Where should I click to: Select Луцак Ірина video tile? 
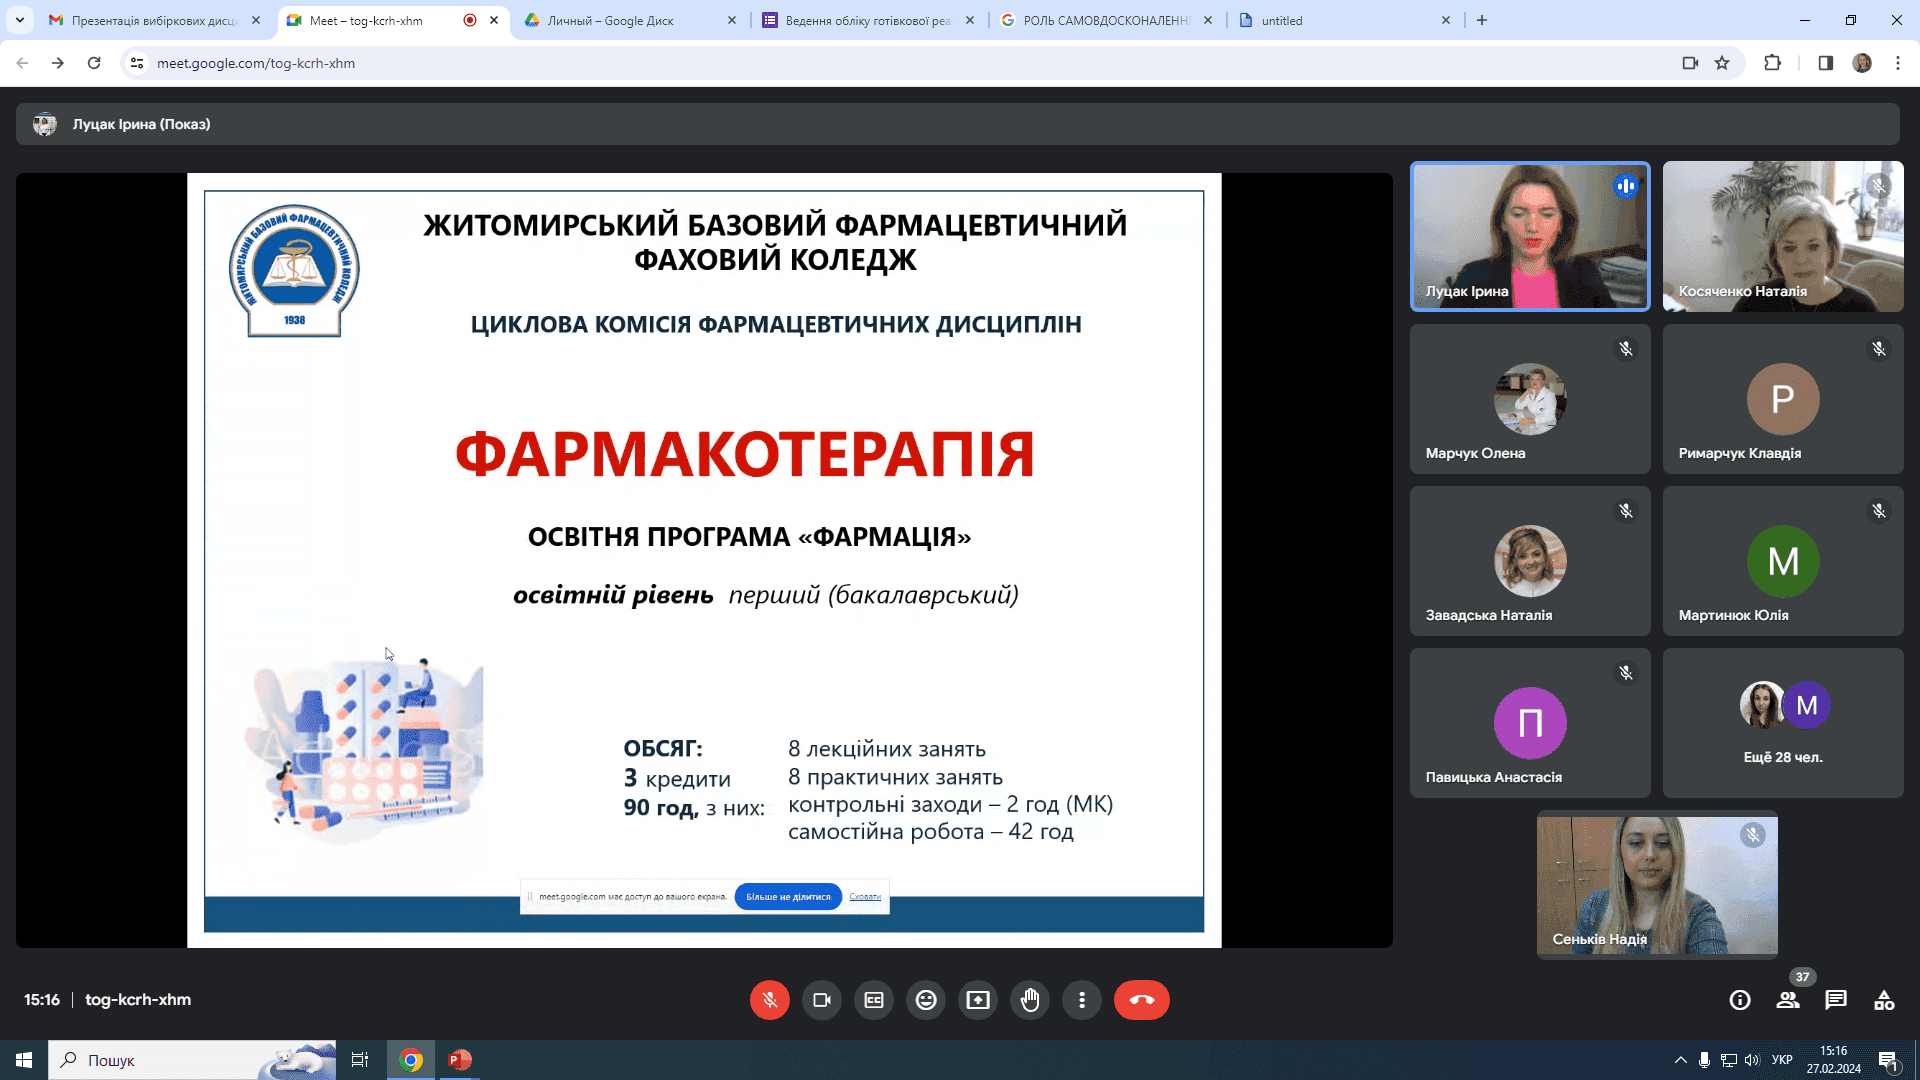(1530, 236)
